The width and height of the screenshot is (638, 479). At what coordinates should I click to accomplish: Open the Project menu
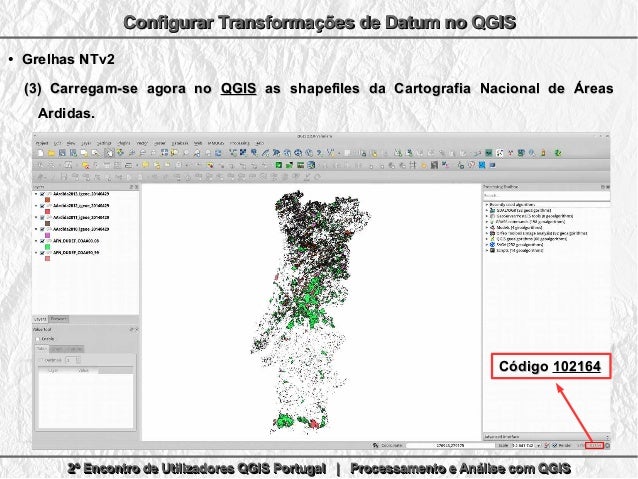(42, 143)
